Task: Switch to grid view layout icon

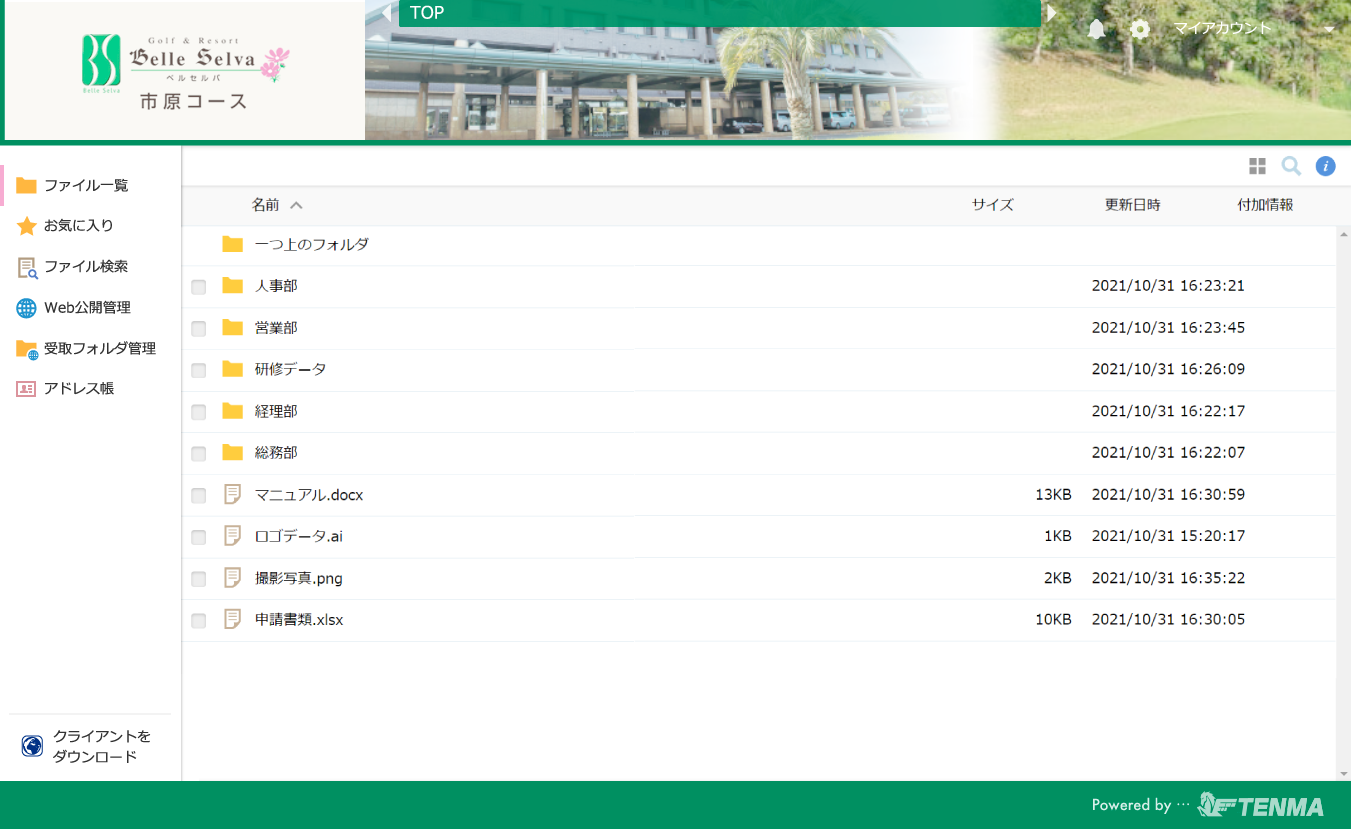Action: point(1257,166)
